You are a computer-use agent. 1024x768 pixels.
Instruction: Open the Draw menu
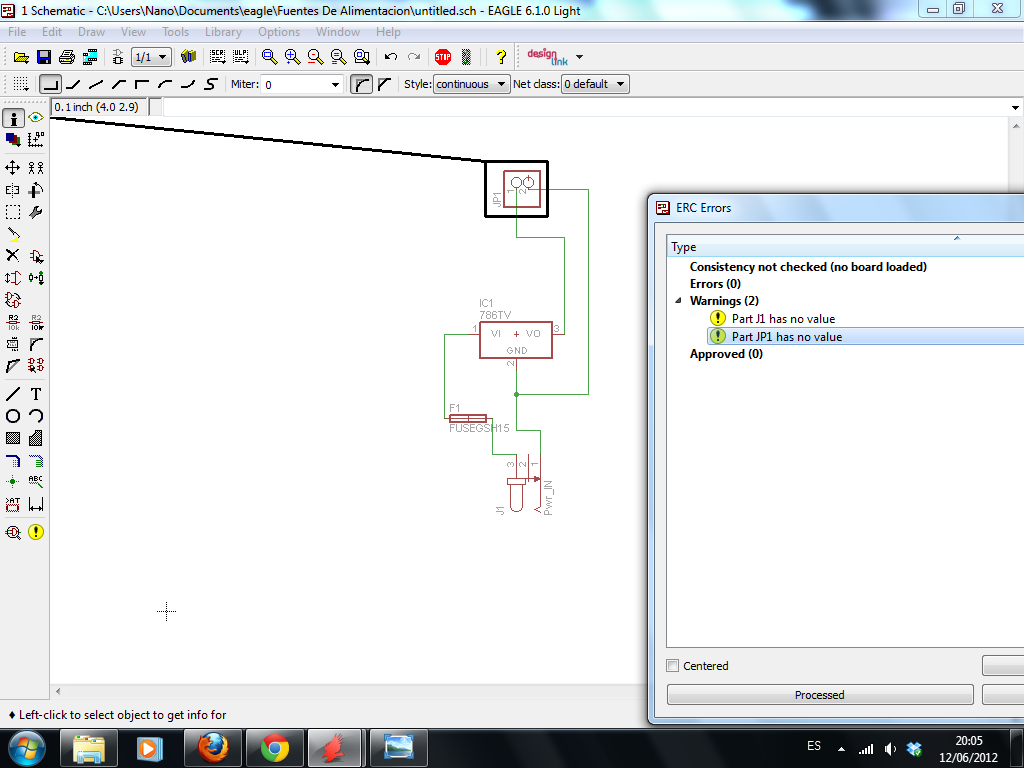click(x=91, y=32)
